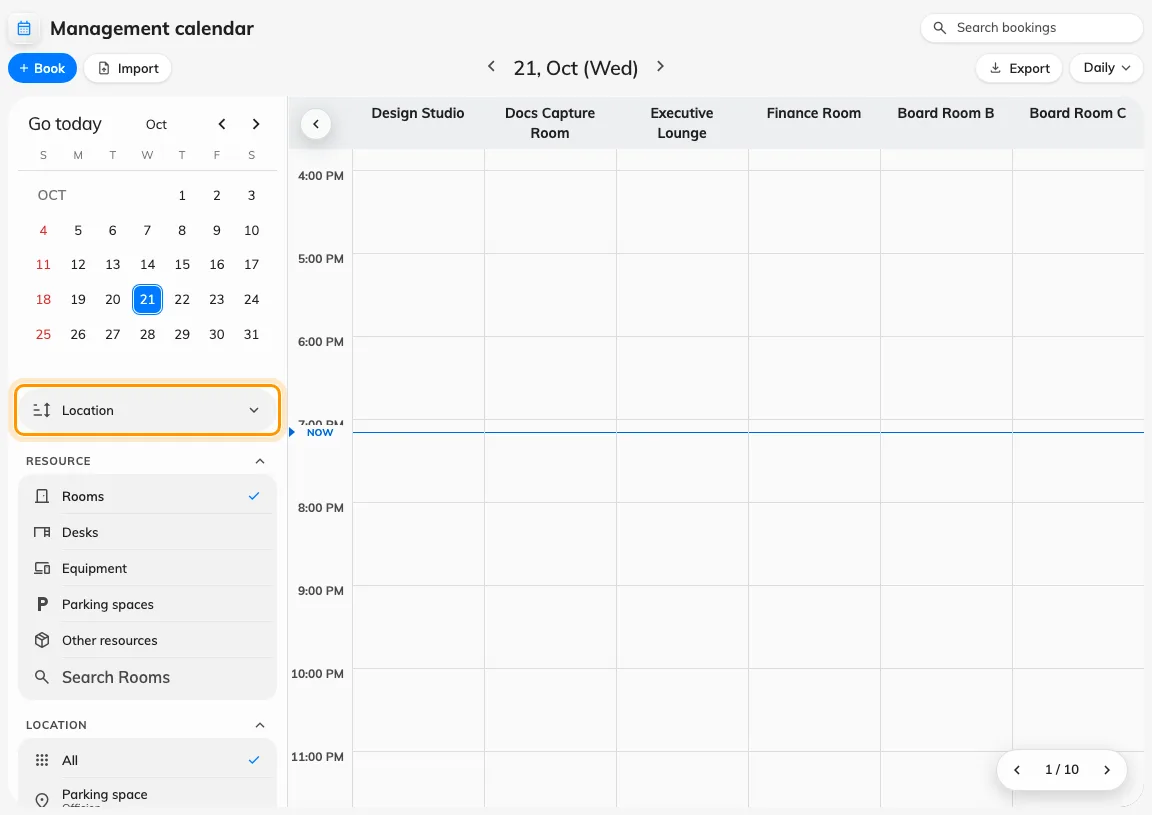Image resolution: width=1152 pixels, height=815 pixels.
Task: Click the sort icon in the Location dropdown
Action: point(42,410)
